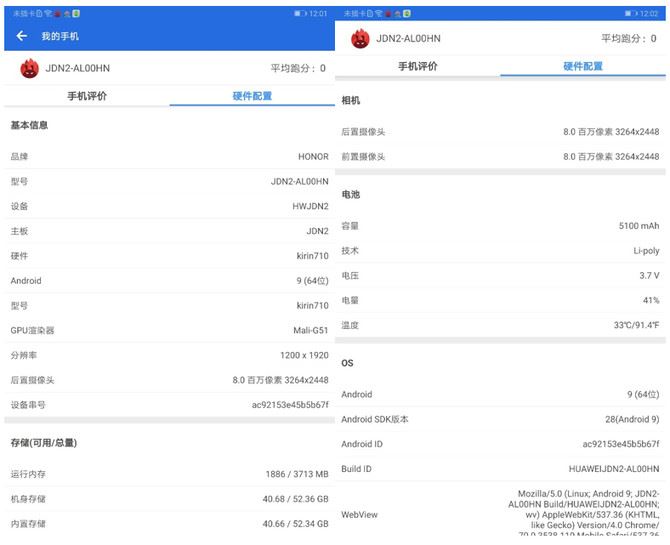Viewport: 670px width, 545px height.
Task: Click the battery 容量 5100 mAh row
Action: (x=500, y=226)
